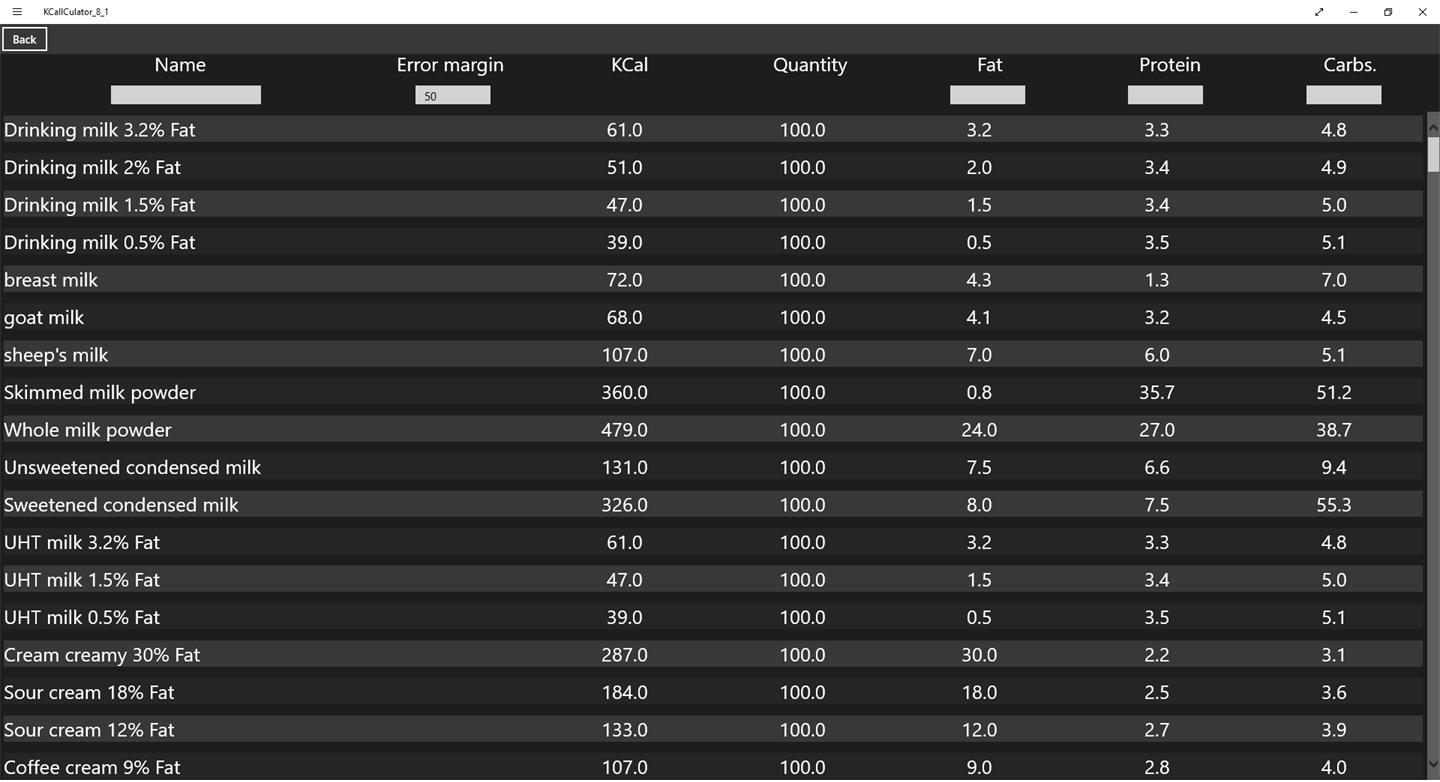The width and height of the screenshot is (1440, 782).
Task: Open the hamburger menu icon
Action: pos(17,12)
